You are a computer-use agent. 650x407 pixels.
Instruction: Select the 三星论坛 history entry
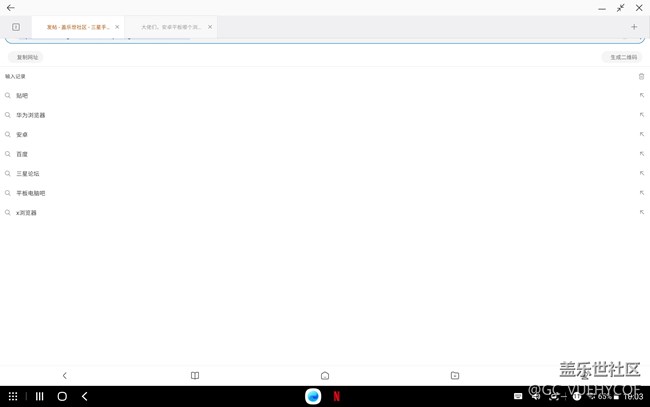(x=28, y=174)
